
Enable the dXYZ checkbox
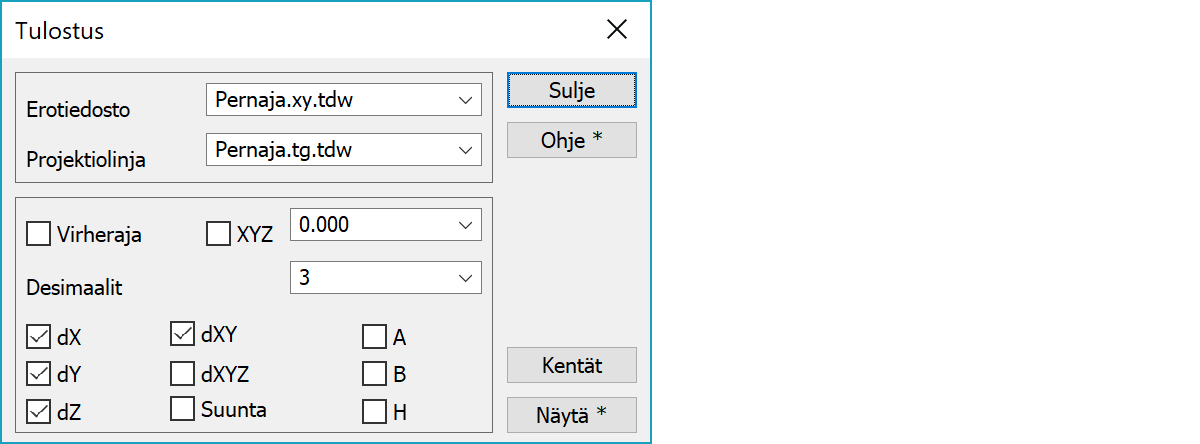click(183, 374)
